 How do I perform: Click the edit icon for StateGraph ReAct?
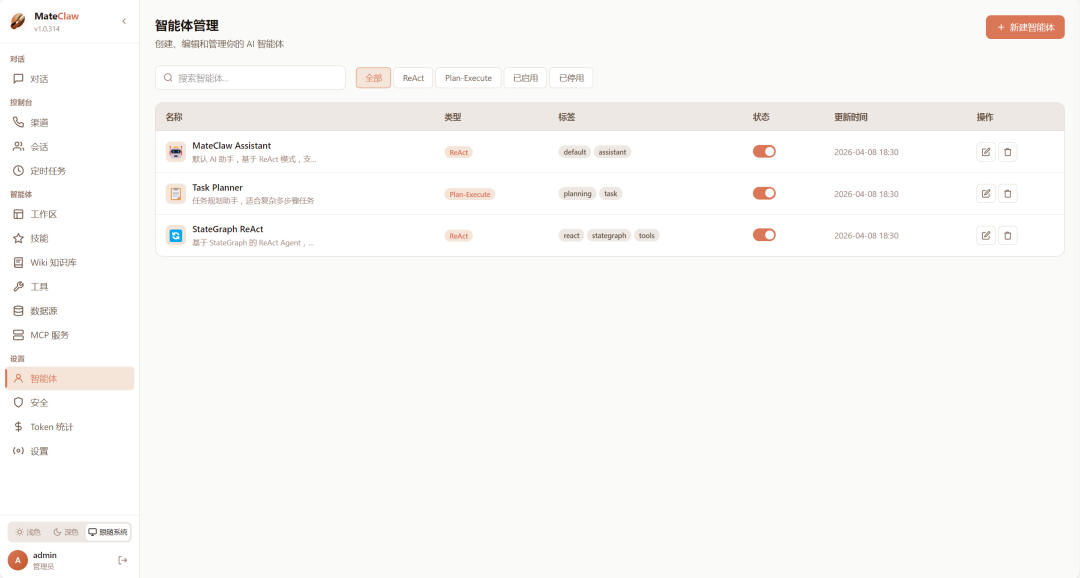986,236
